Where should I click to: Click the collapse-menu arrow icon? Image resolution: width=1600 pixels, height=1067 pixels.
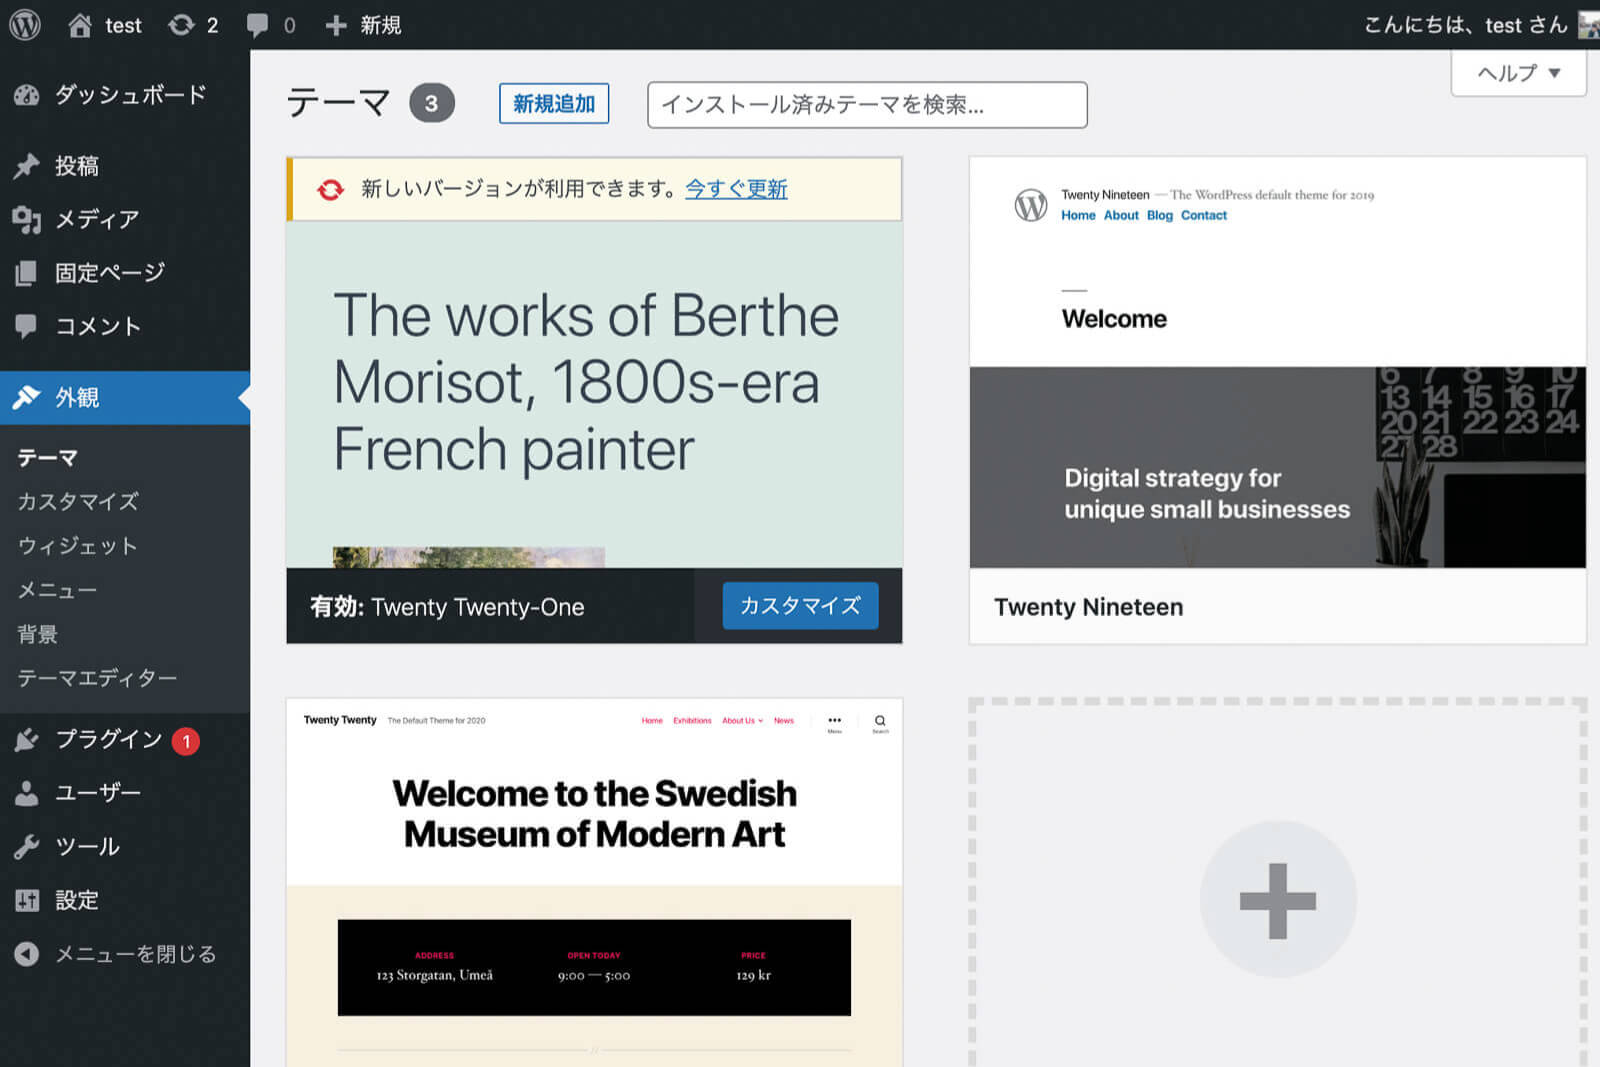[x=27, y=954]
